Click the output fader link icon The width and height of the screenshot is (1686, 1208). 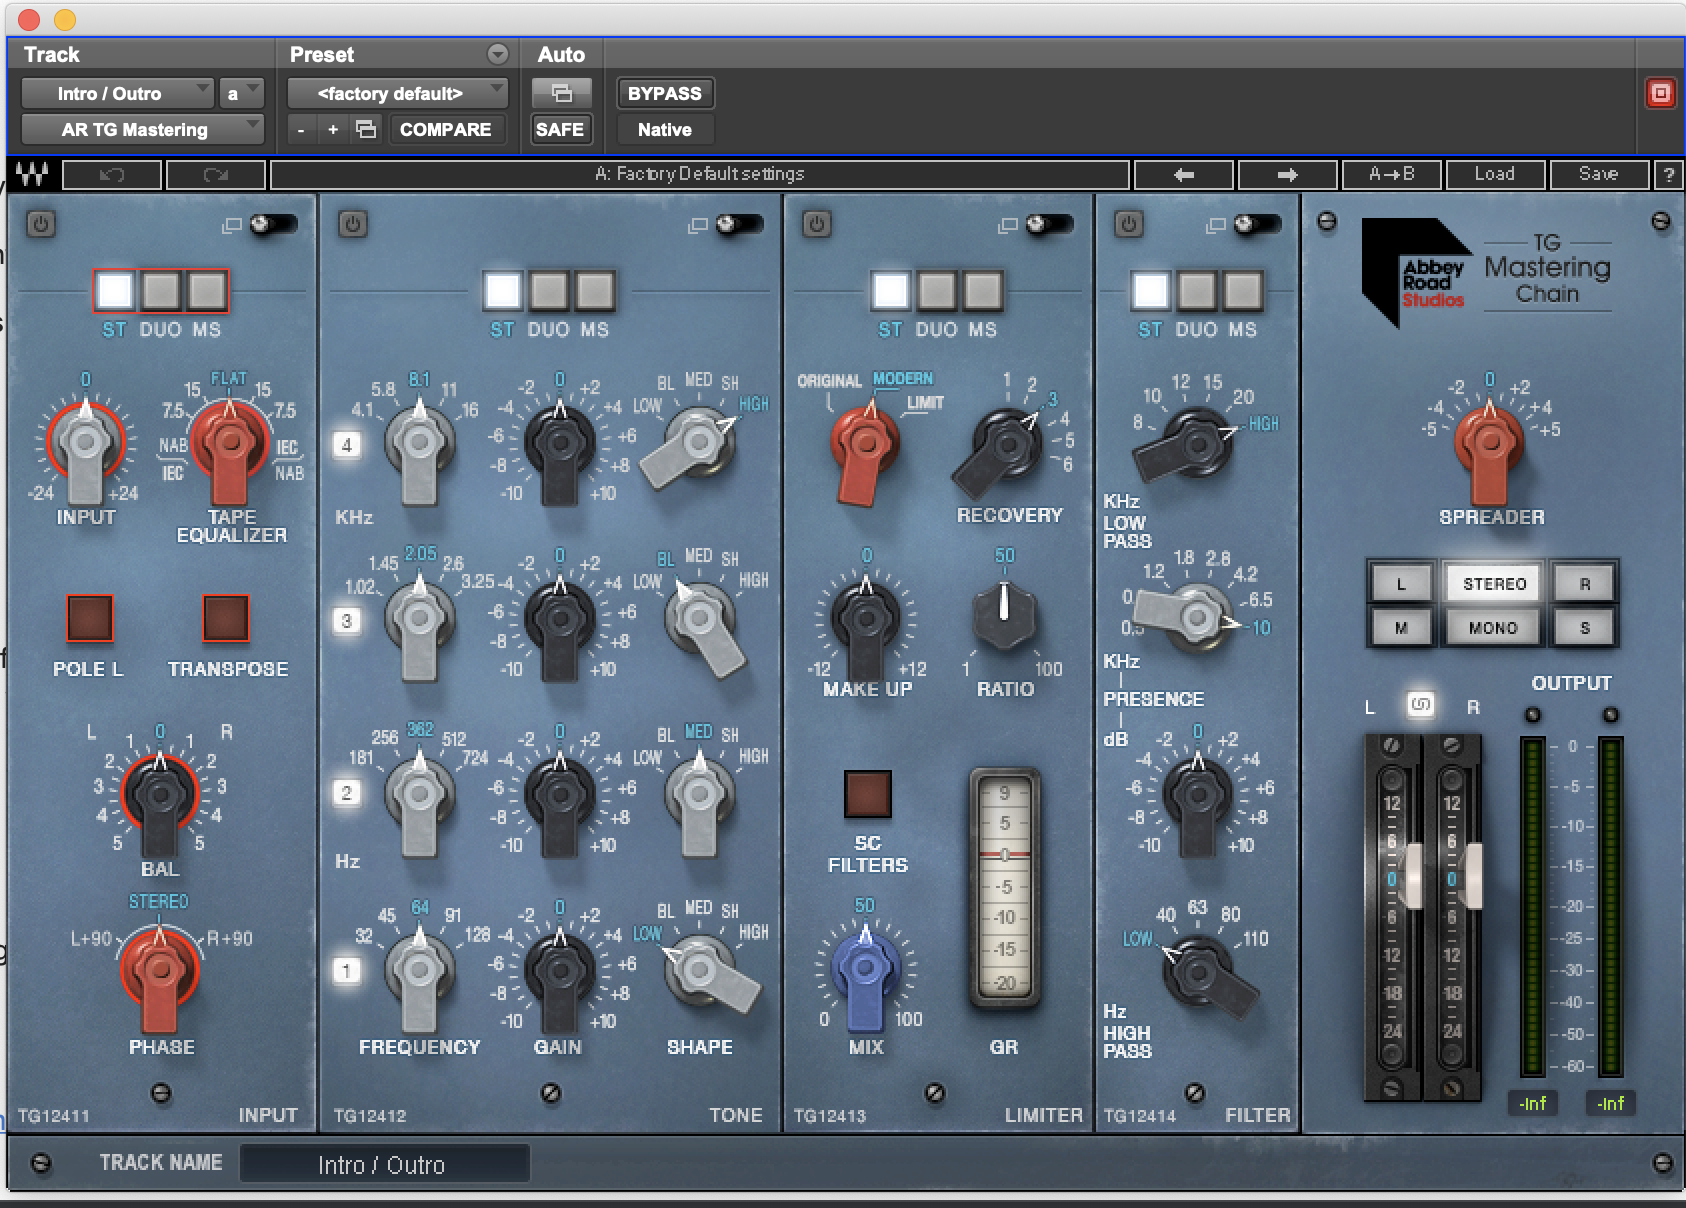click(x=1420, y=705)
